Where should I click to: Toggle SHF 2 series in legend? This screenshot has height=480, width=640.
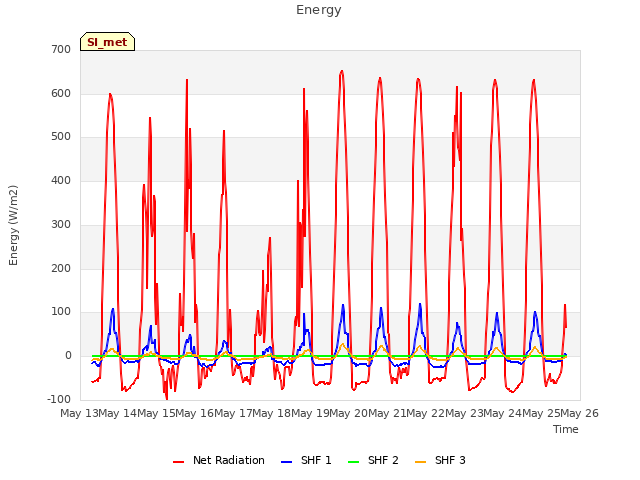pos(373,460)
